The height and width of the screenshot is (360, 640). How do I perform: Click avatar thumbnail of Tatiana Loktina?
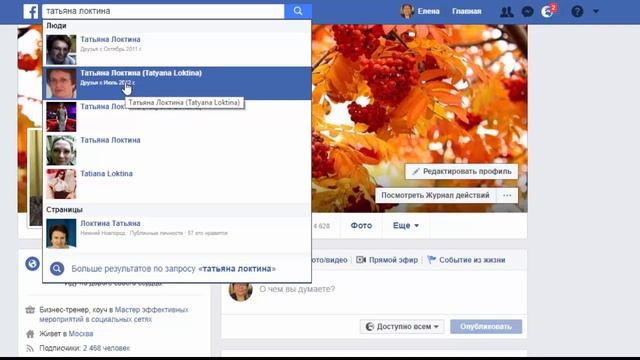click(61, 184)
